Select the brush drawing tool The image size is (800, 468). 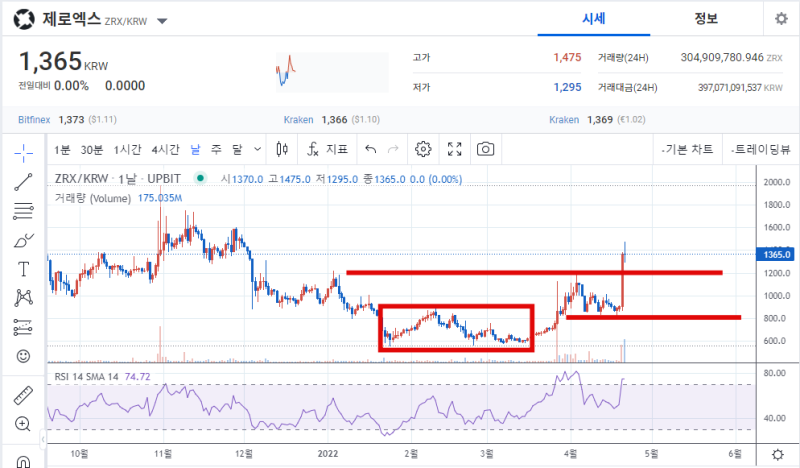[23, 240]
